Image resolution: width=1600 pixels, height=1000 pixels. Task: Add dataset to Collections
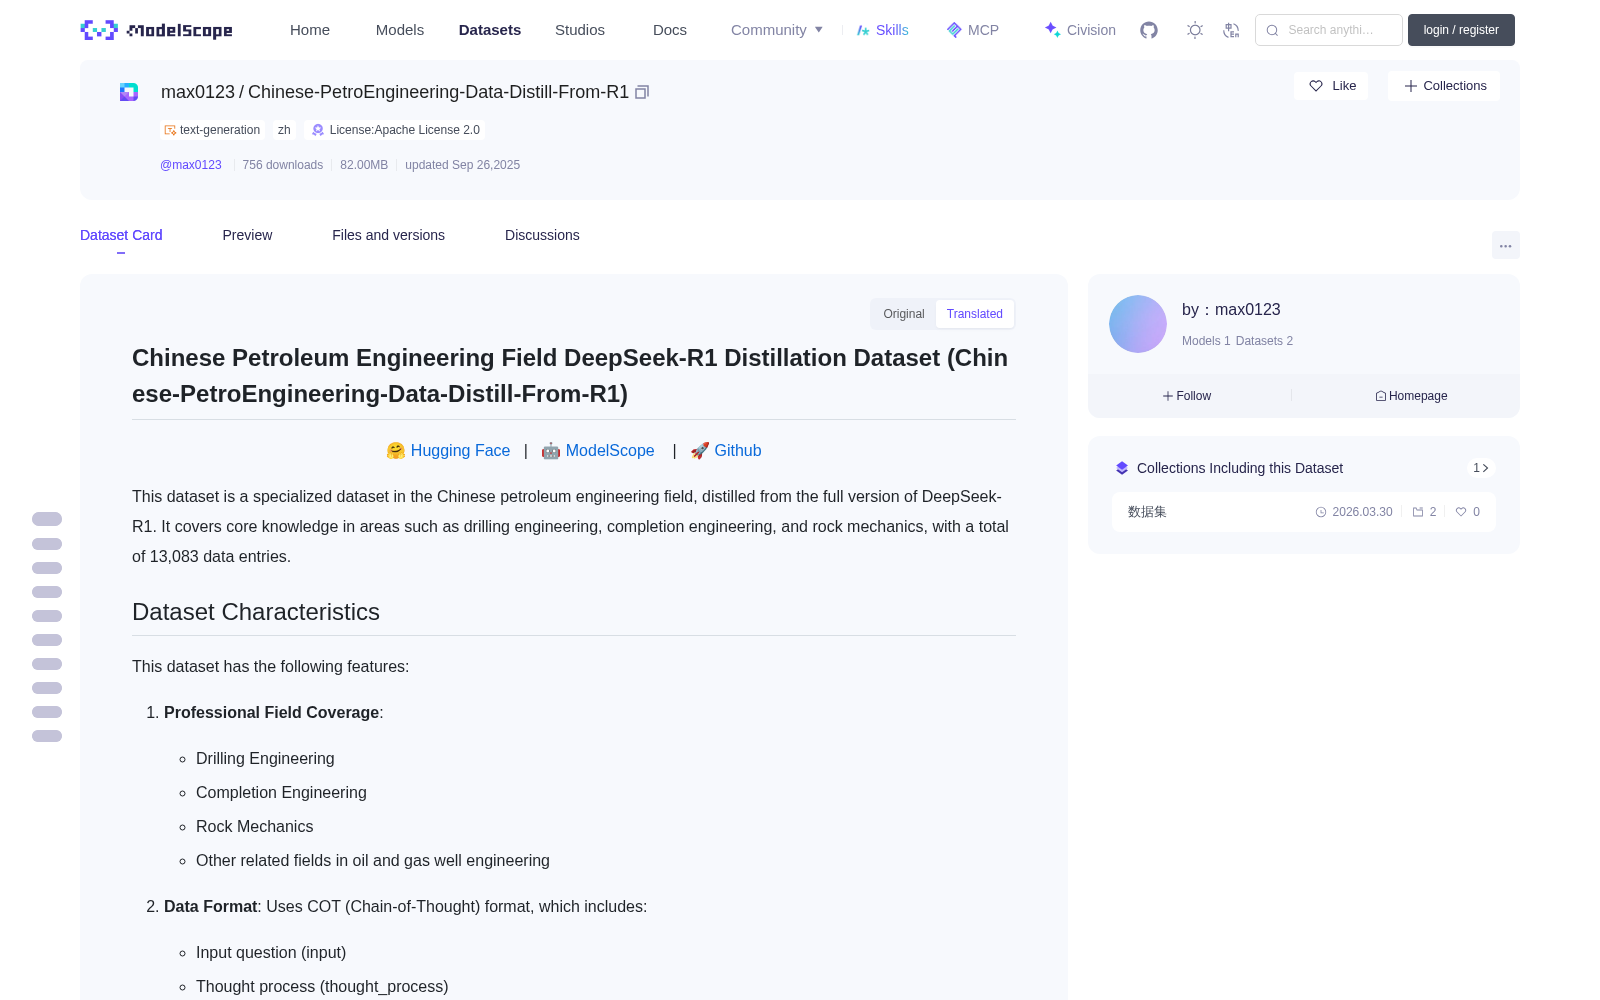[1444, 86]
